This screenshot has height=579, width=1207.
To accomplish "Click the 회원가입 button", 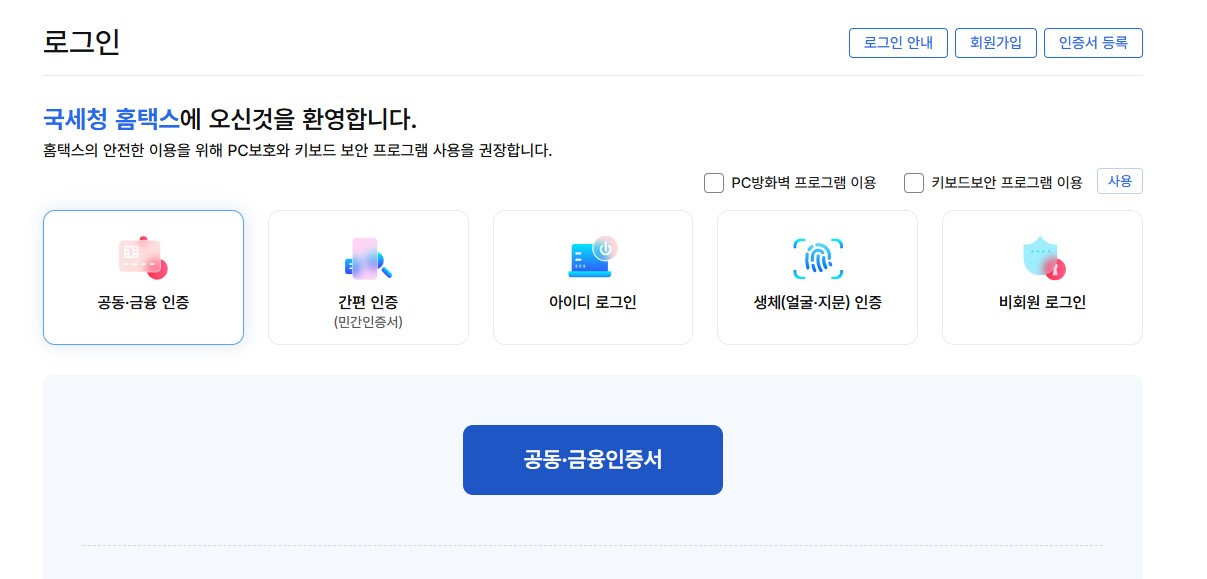I will pyautogui.click(x=995, y=43).
